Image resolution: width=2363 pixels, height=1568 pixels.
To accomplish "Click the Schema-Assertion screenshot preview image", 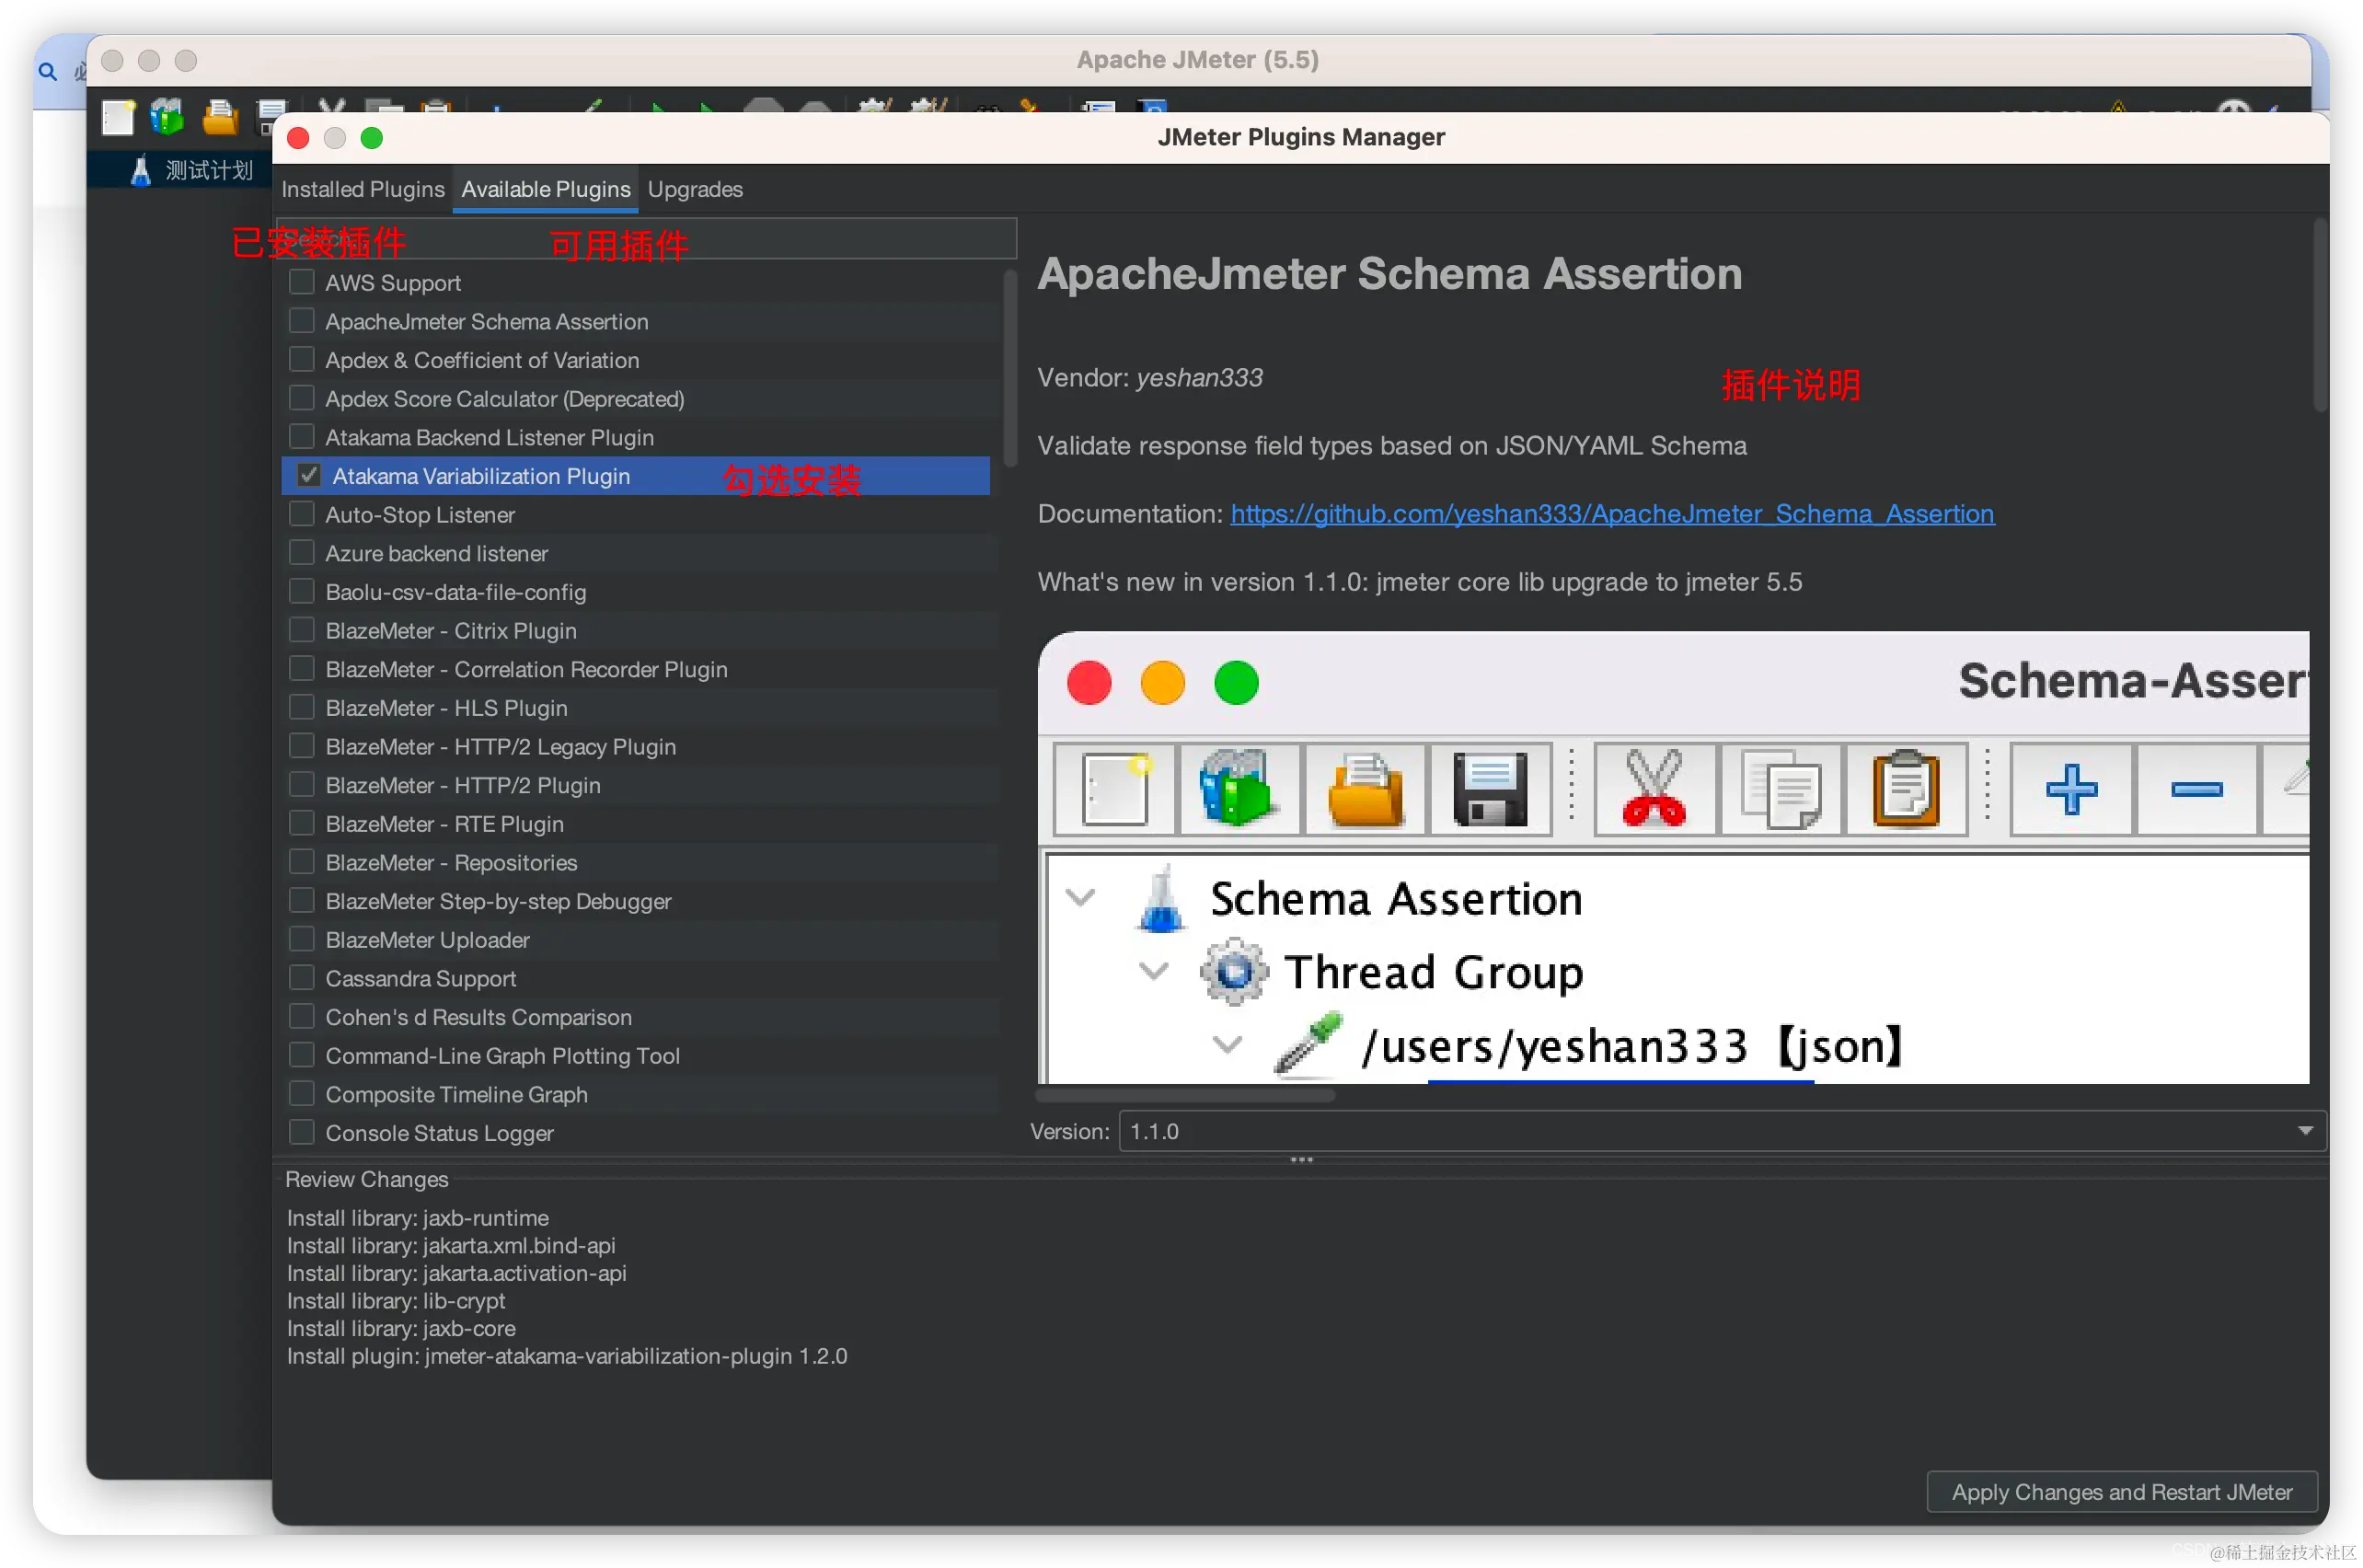I will pyautogui.click(x=1673, y=857).
